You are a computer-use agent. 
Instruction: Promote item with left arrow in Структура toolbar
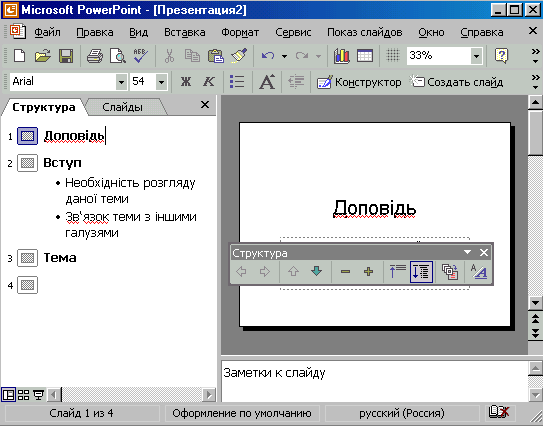point(241,272)
